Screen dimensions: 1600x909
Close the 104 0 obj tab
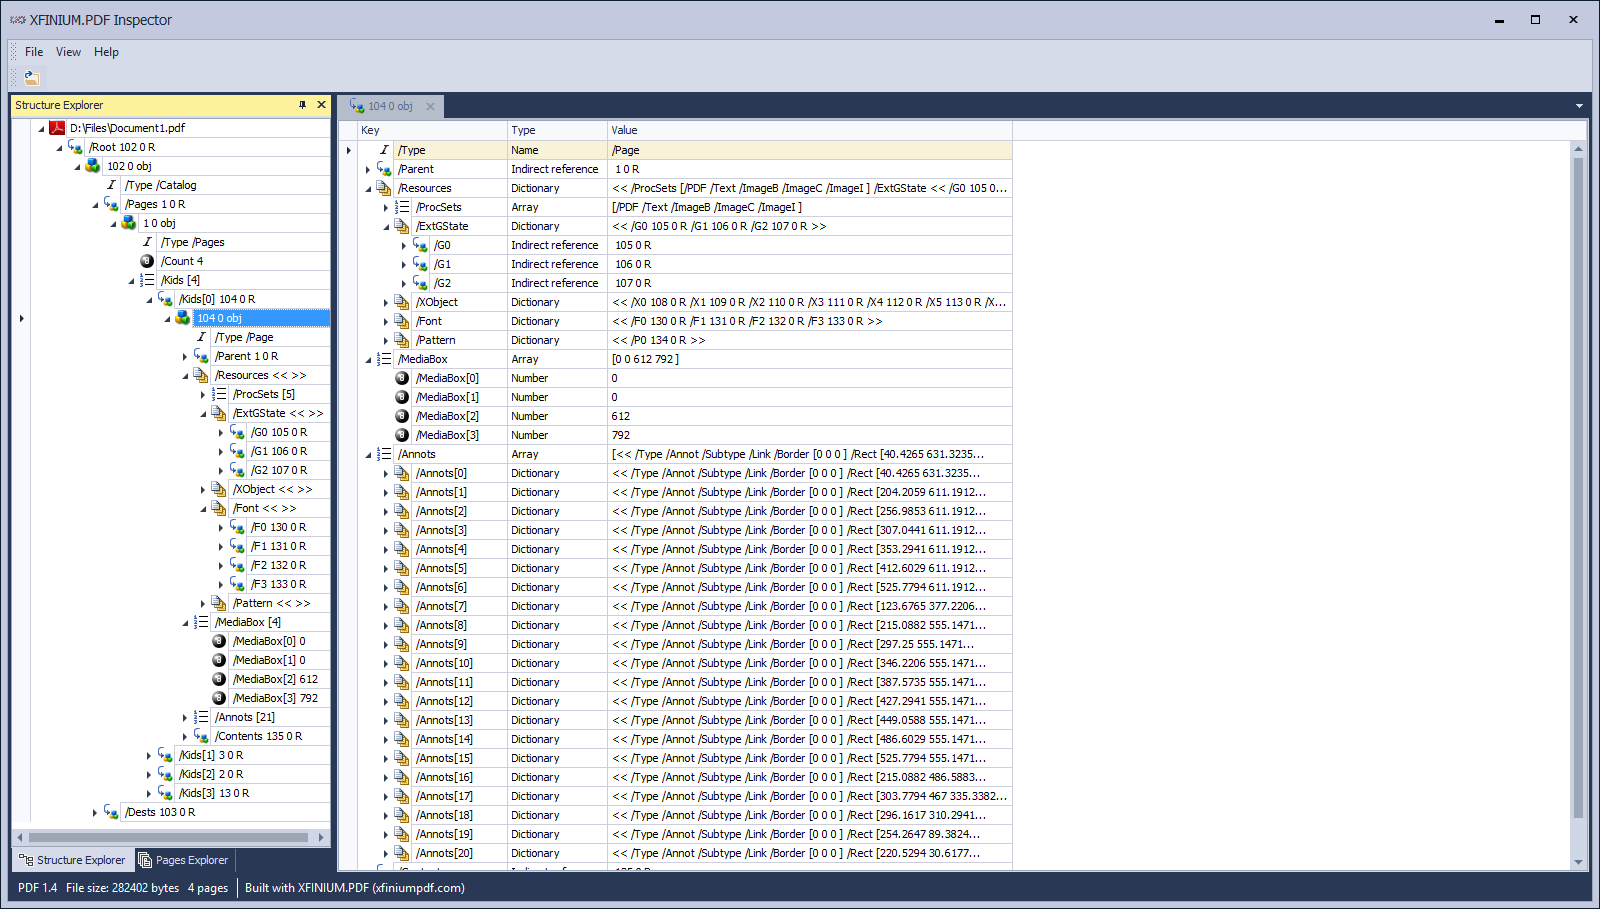tap(431, 107)
